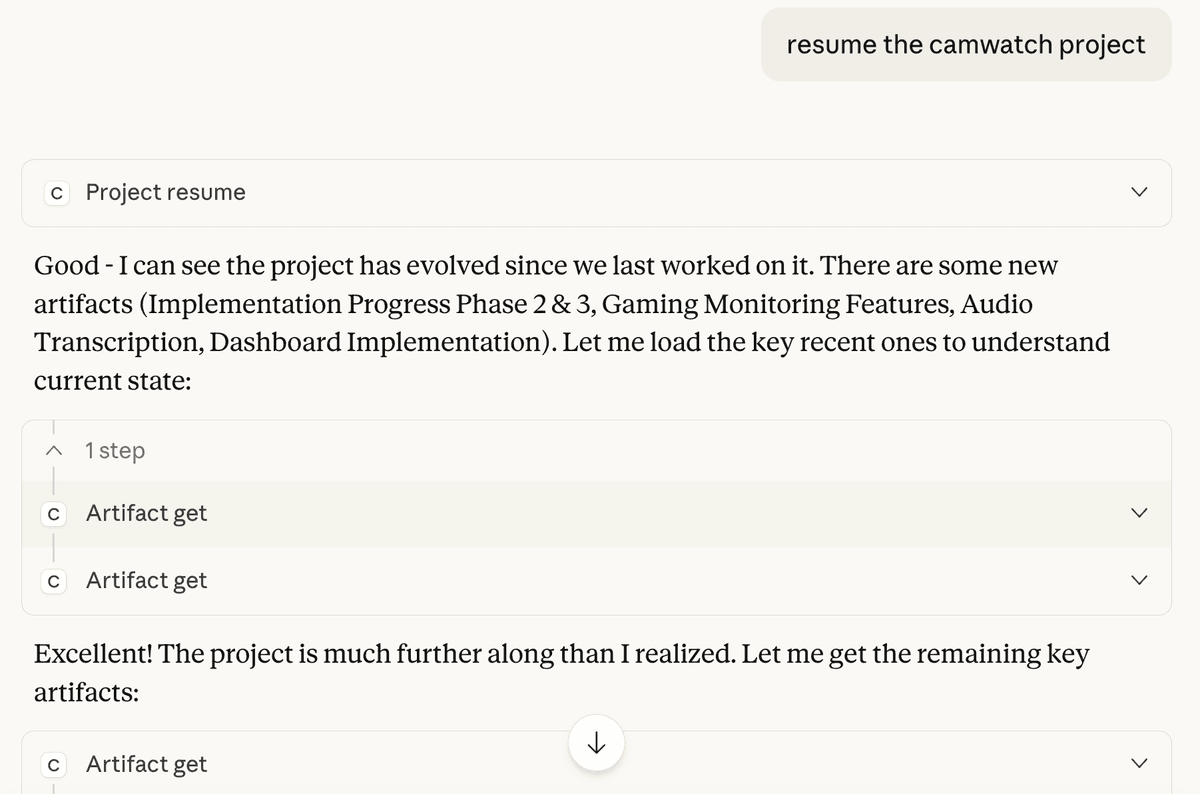Click the Project resume label text

click(x=166, y=192)
